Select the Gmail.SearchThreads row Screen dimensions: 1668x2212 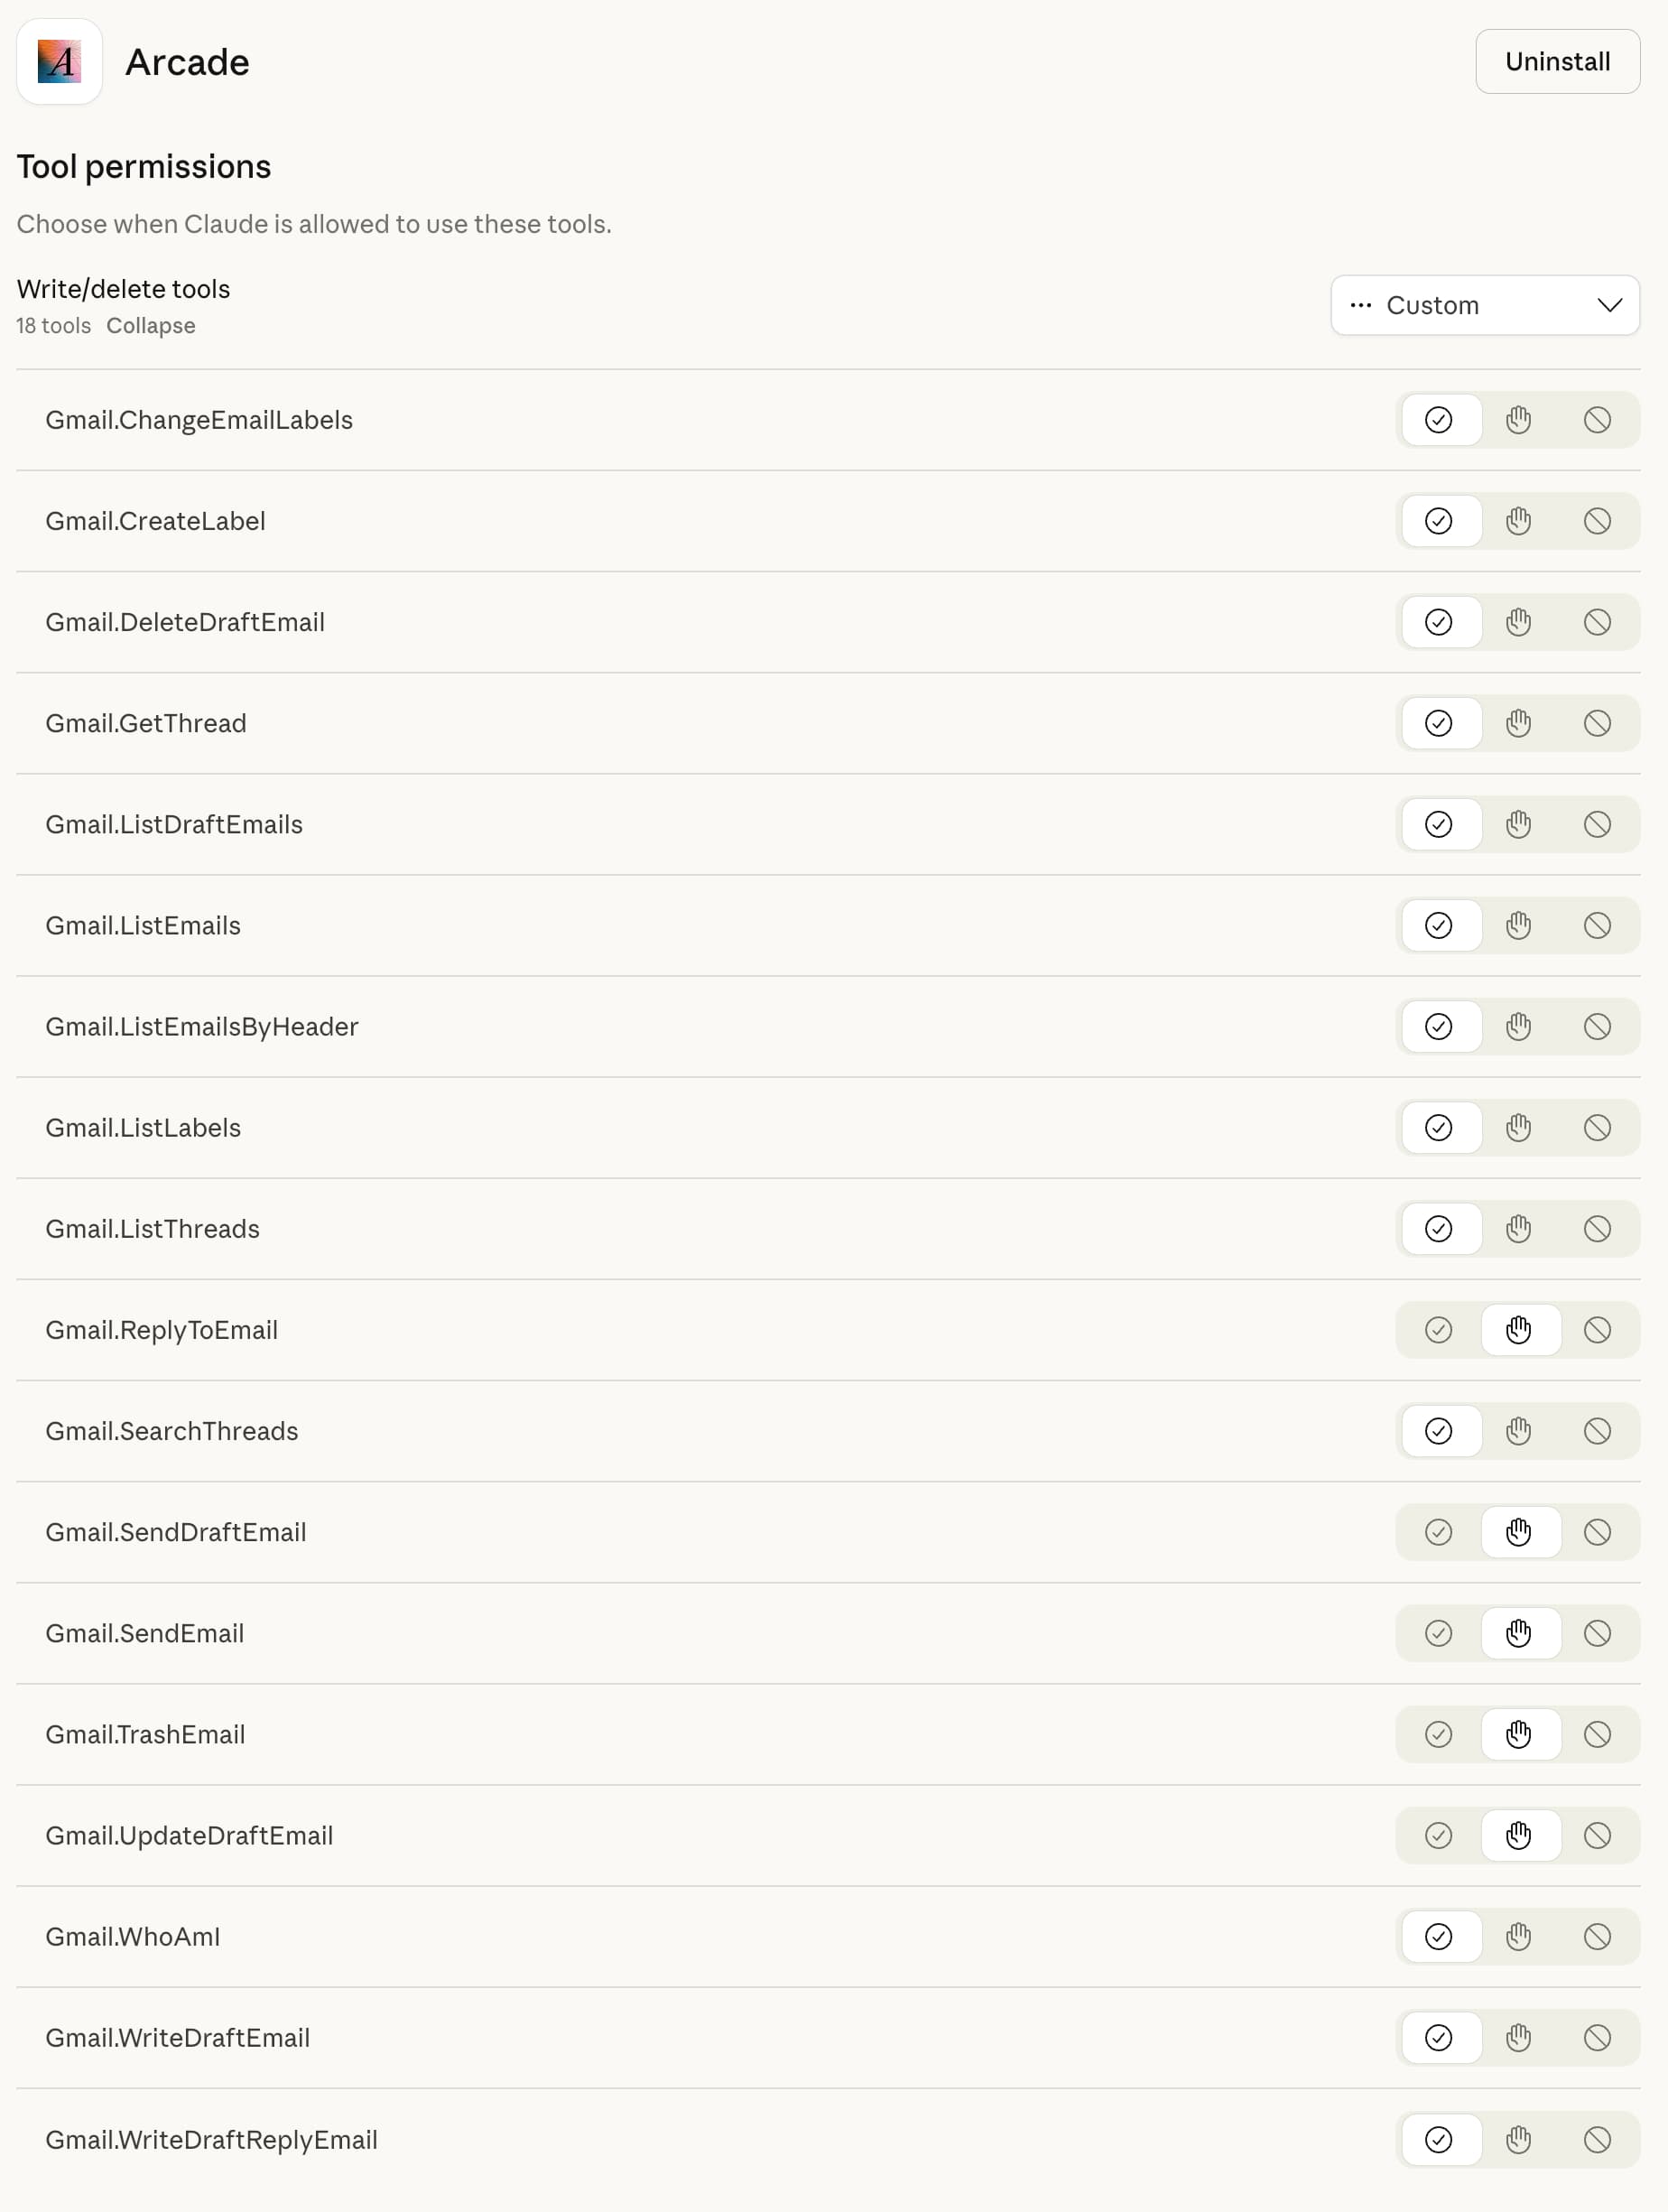[x=172, y=1431]
